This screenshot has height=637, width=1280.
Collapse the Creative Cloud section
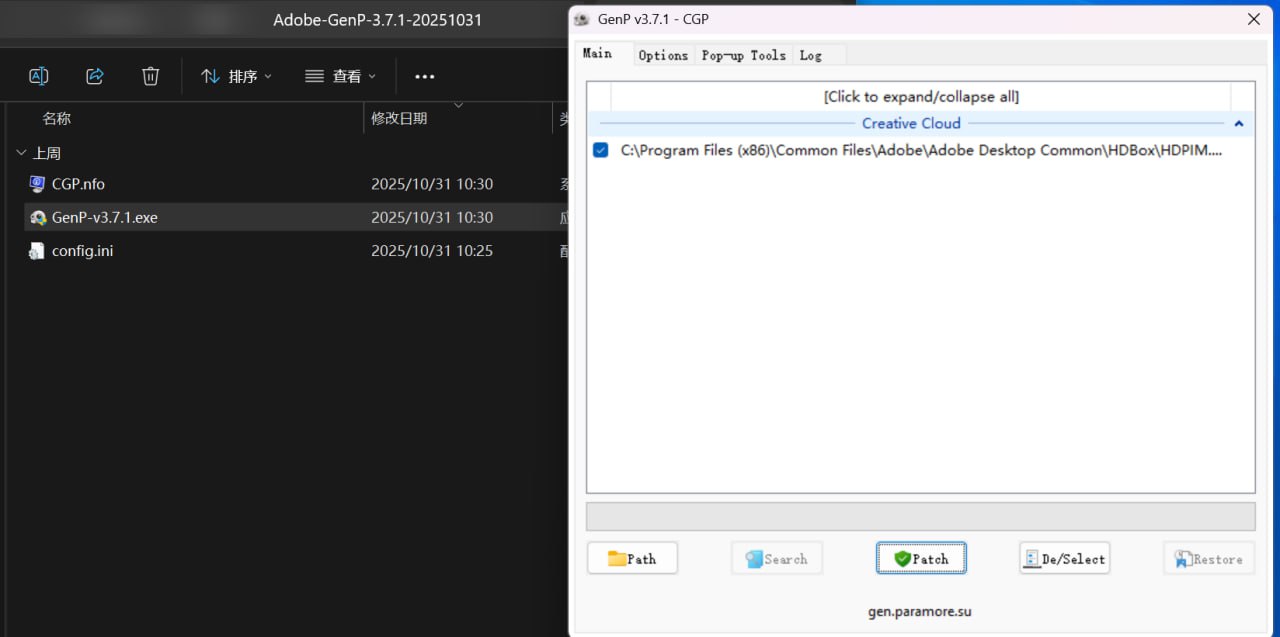tap(1239, 123)
